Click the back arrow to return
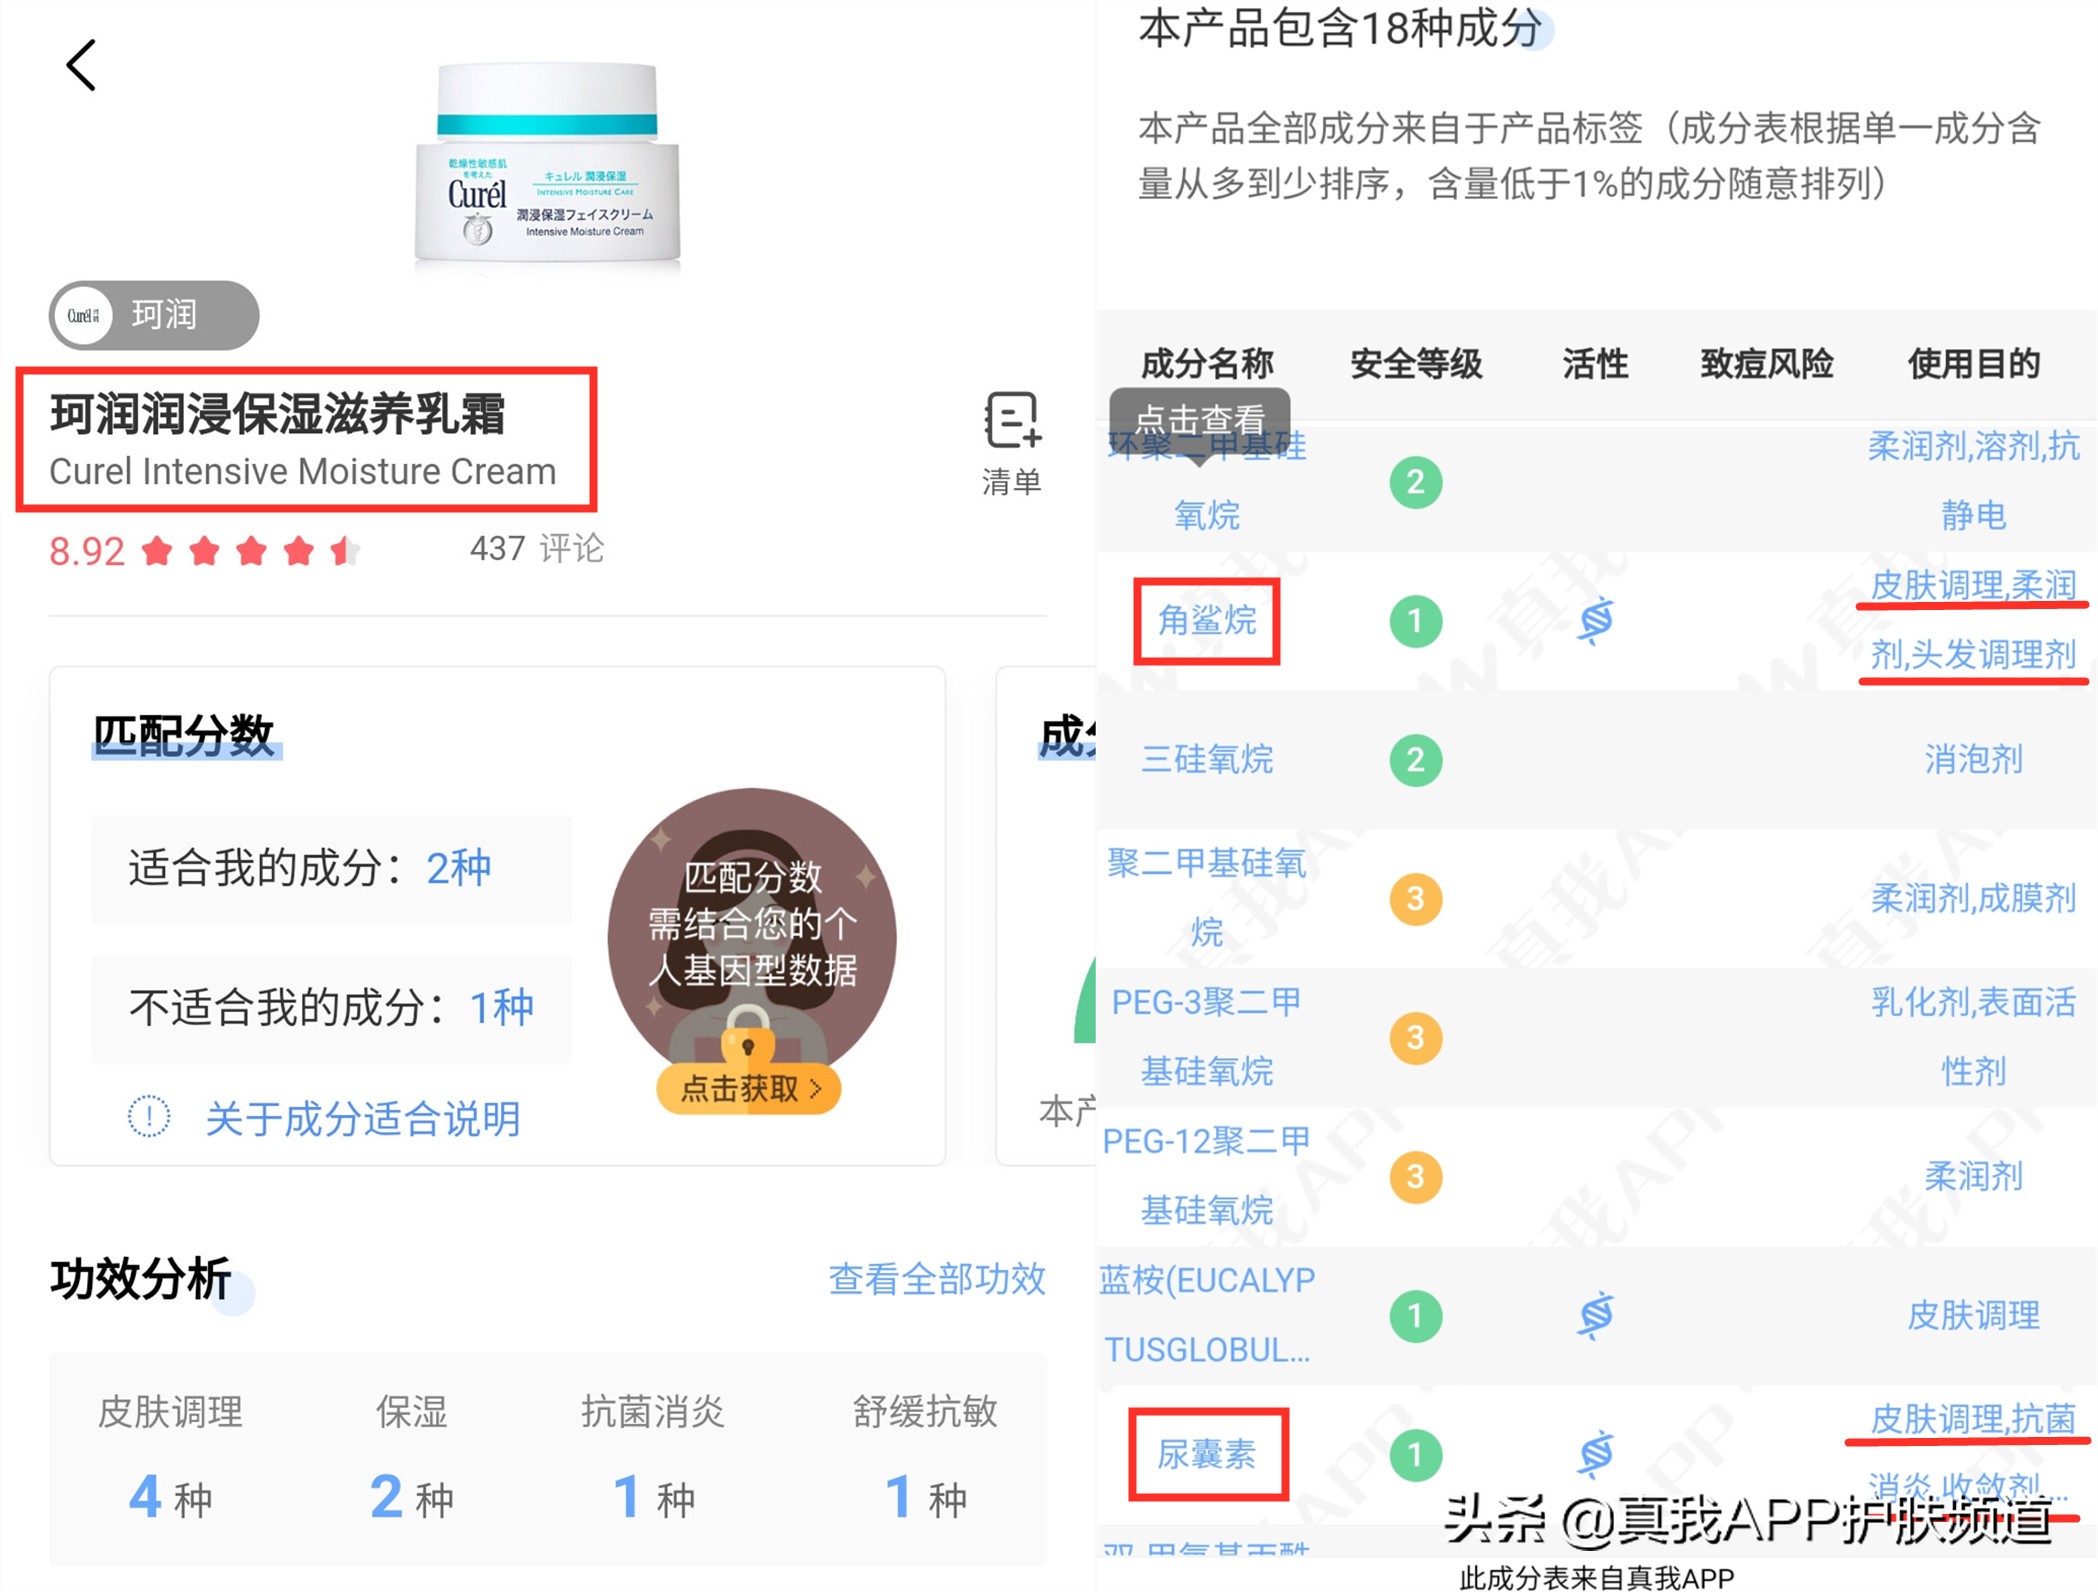Screen dimensions: 2098x1592 click(80, 64)
